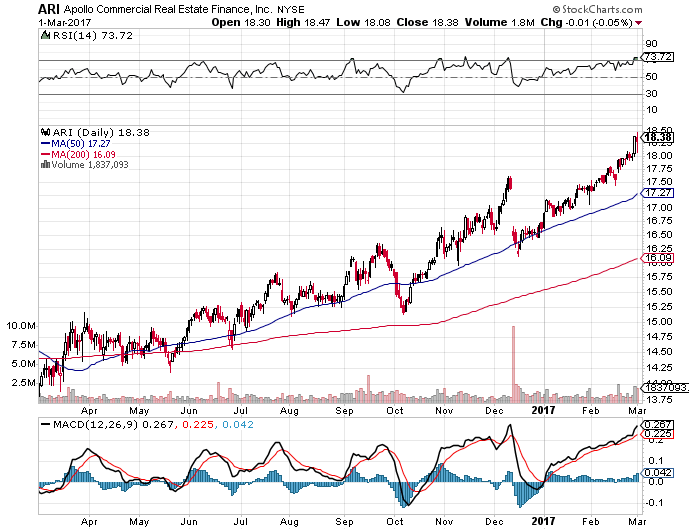Click the '30' RSI scale label

651,93
